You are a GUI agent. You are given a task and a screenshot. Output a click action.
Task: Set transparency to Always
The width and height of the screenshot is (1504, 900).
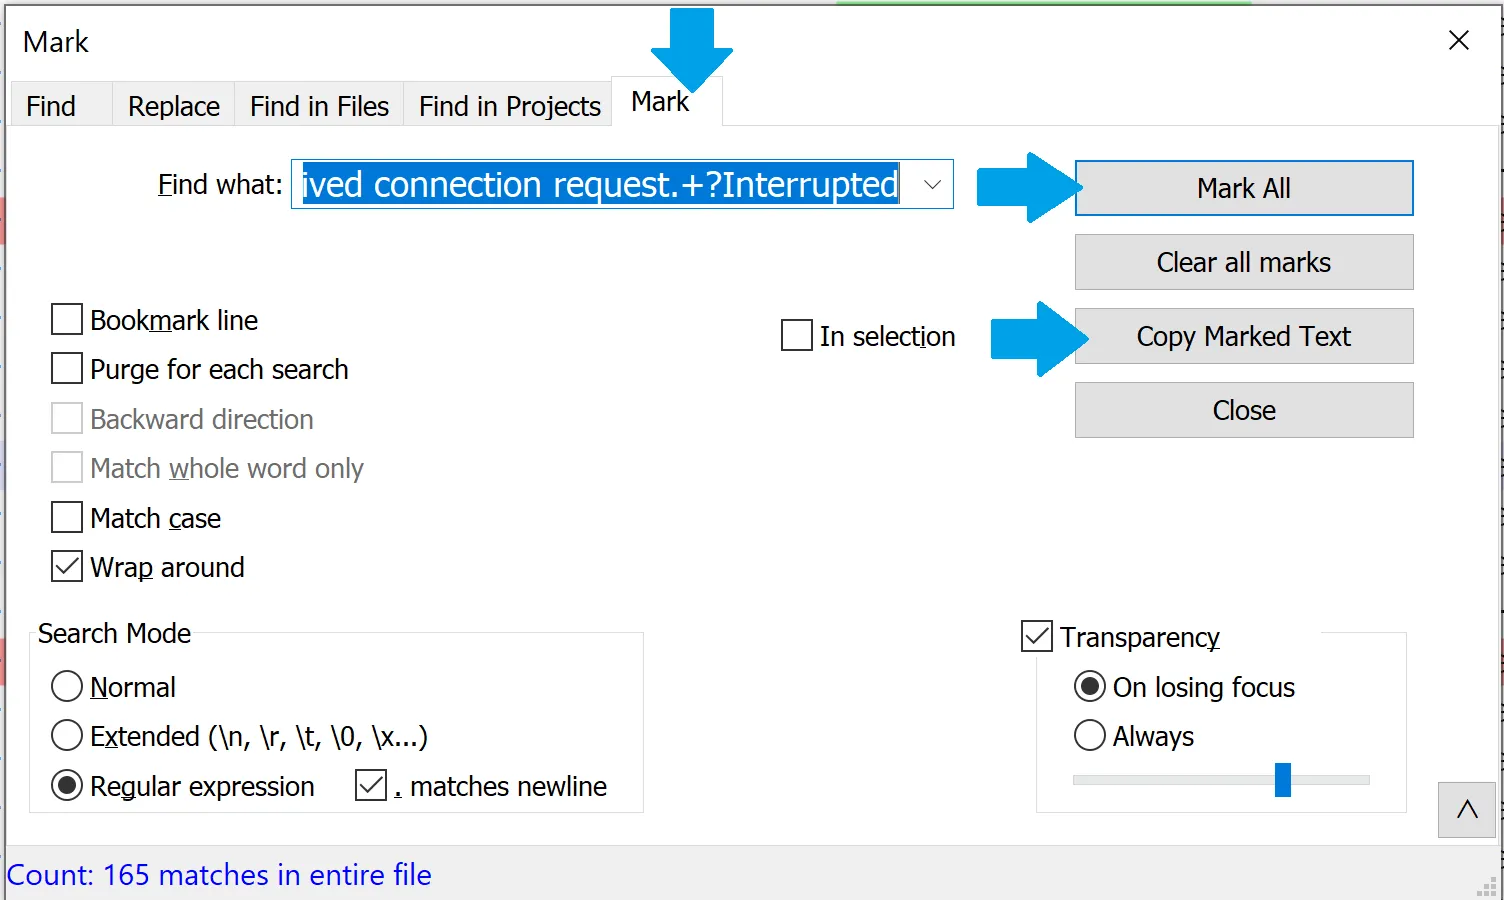click(x=1090, y=736)
